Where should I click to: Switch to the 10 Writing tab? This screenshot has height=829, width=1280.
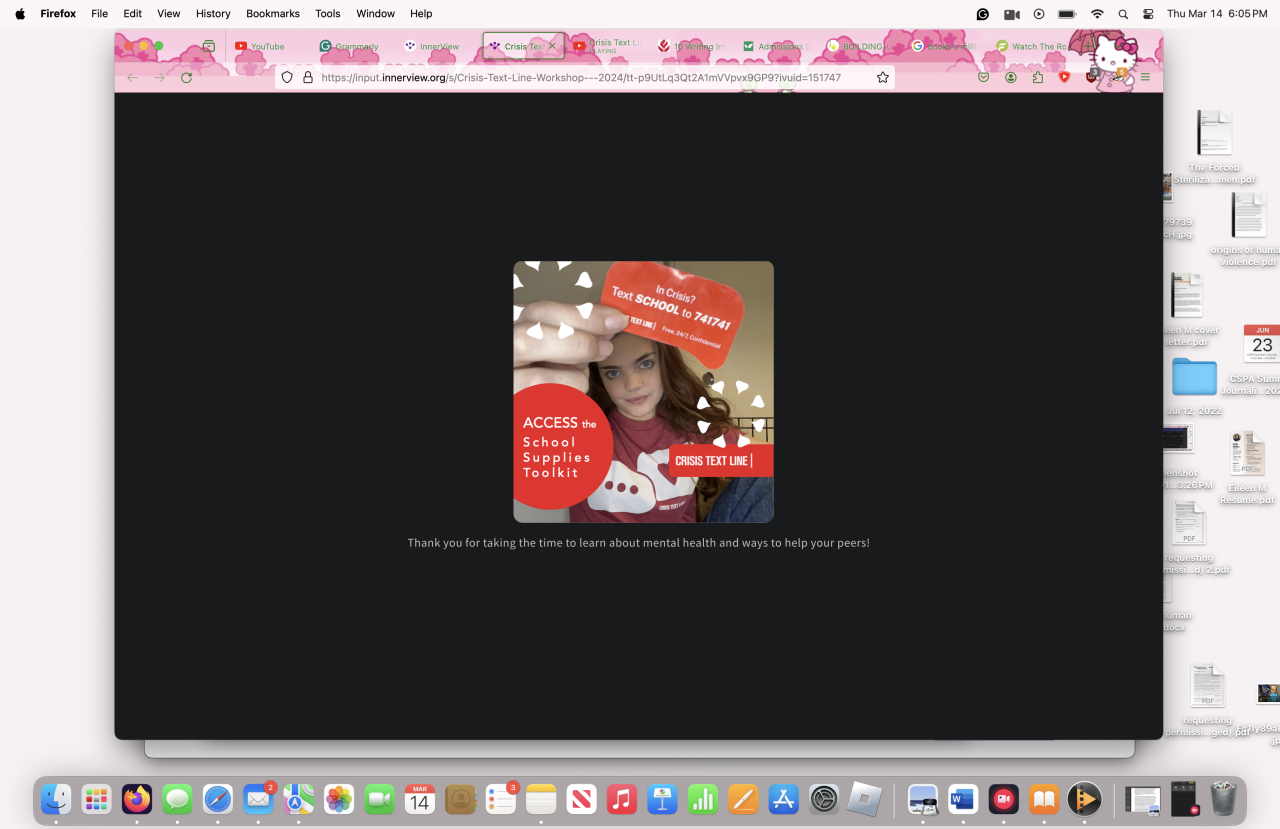691,46
